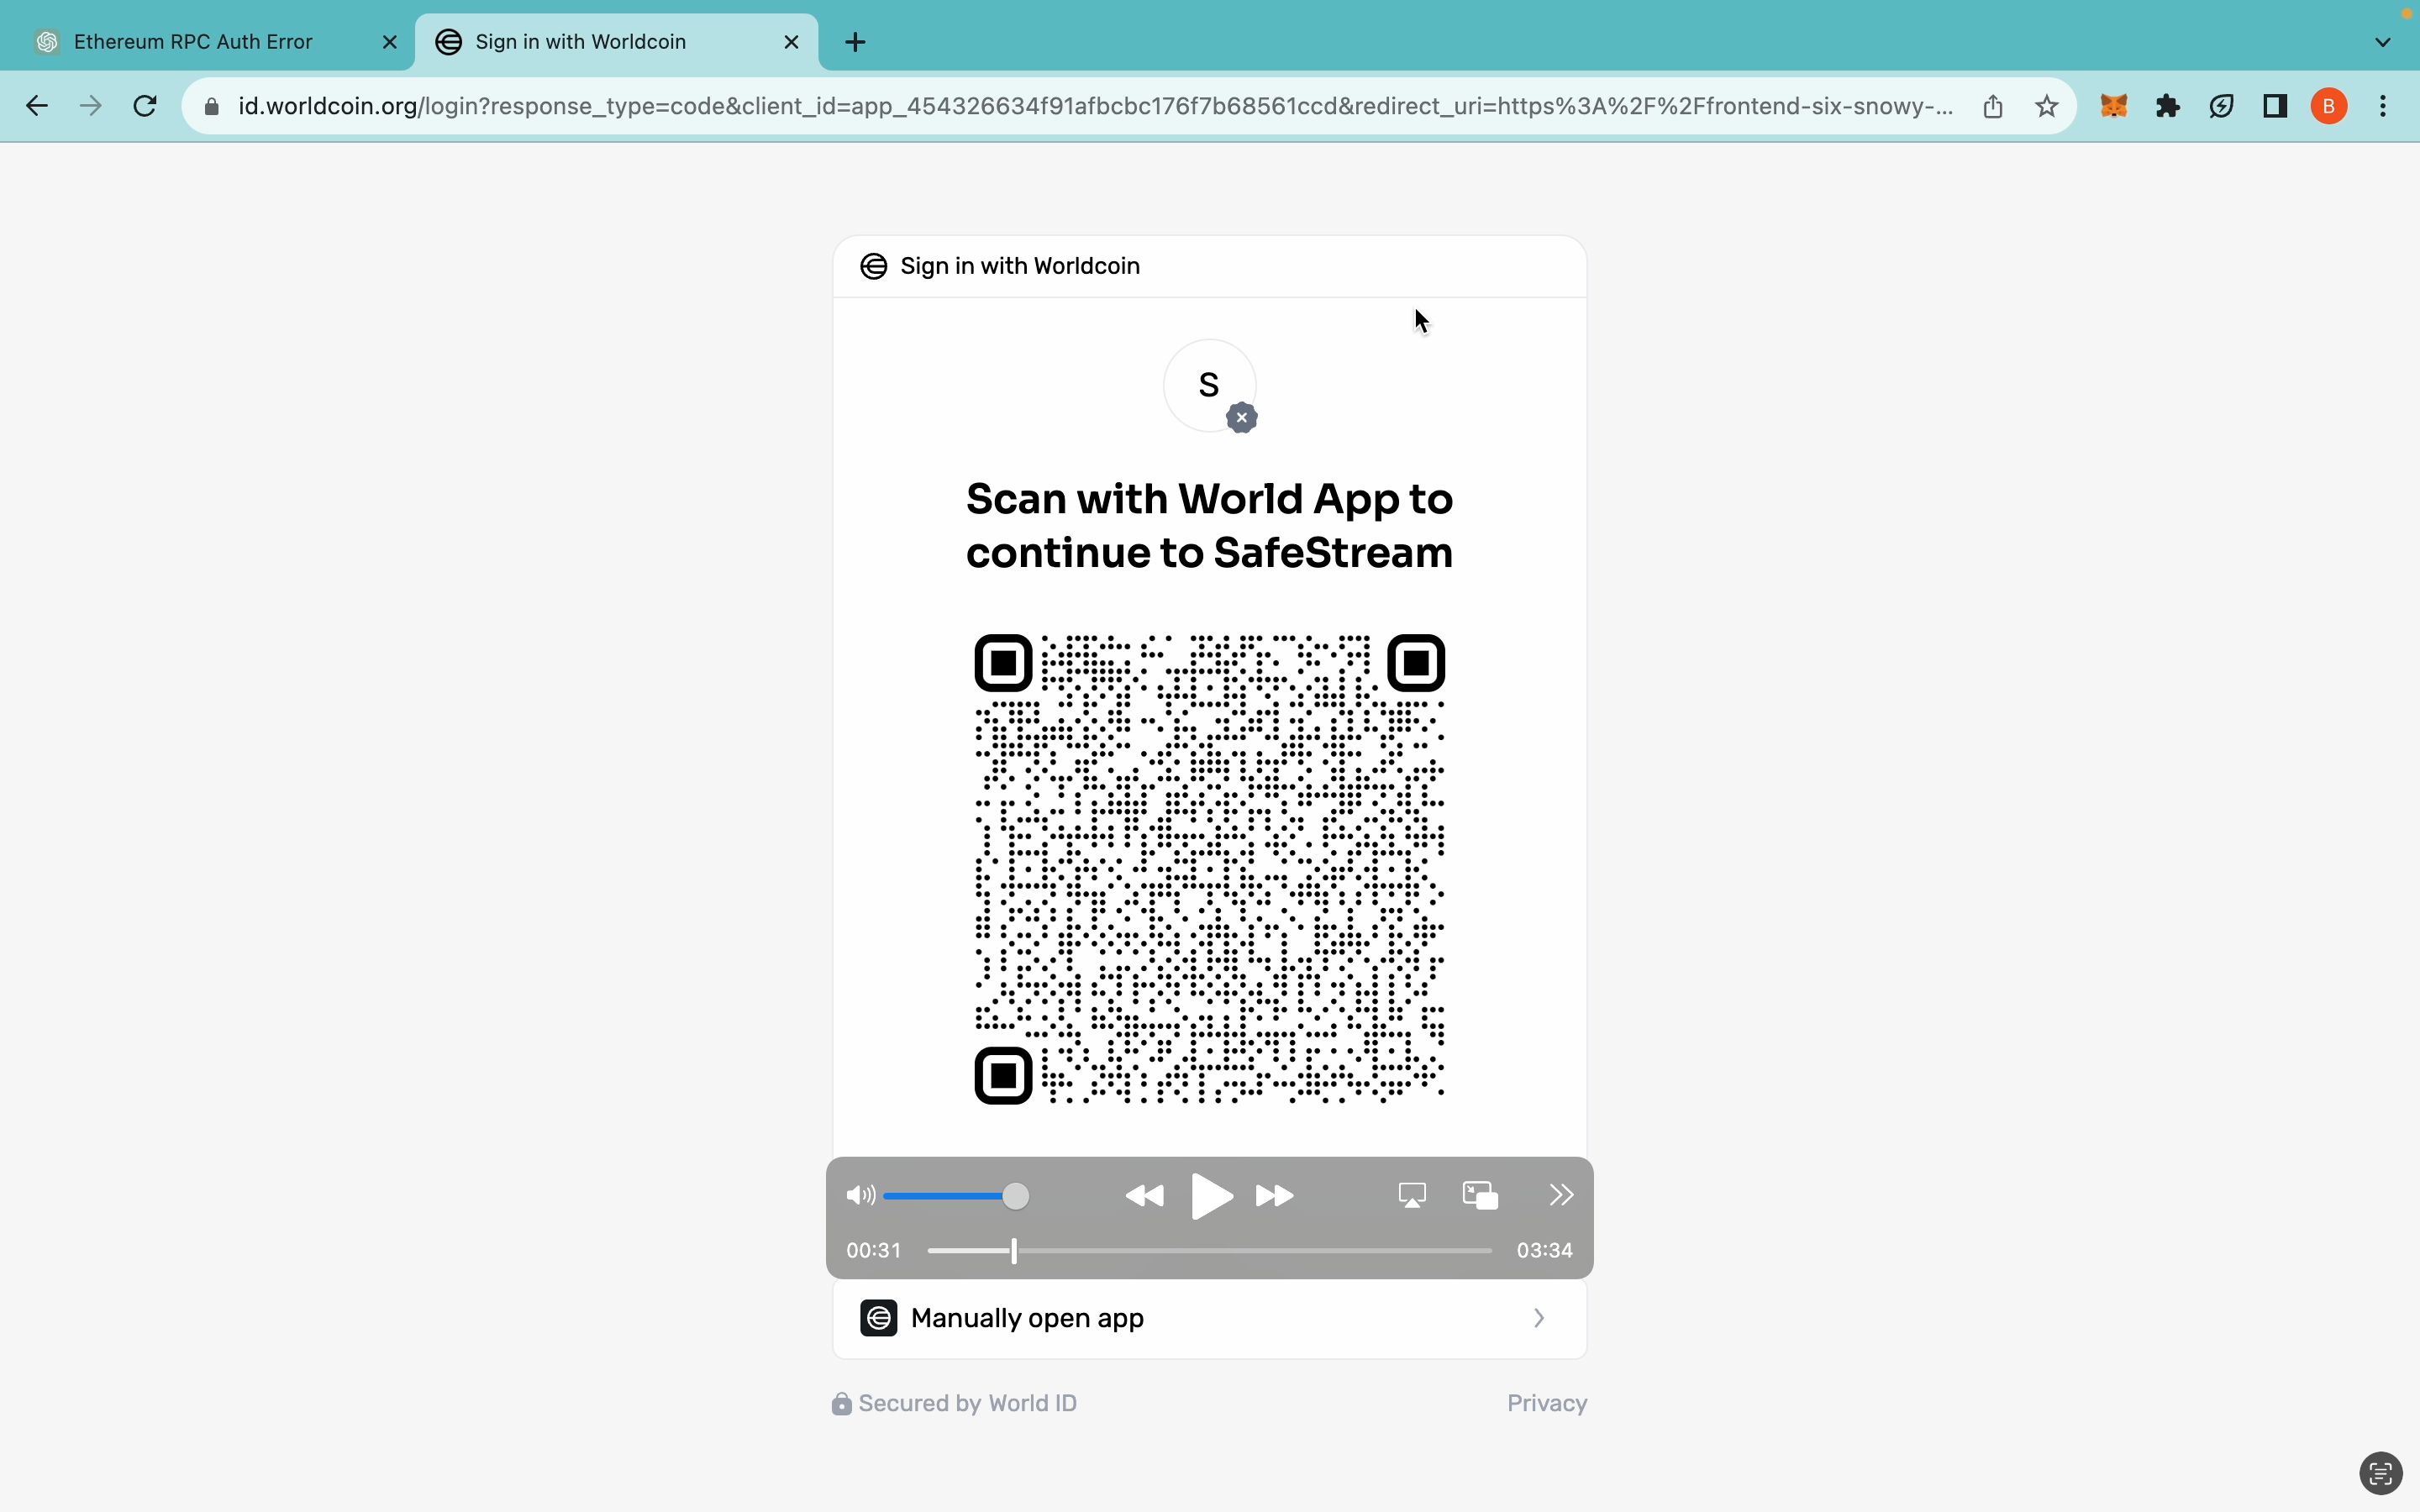Click the World App QR code

(1210, 869)
